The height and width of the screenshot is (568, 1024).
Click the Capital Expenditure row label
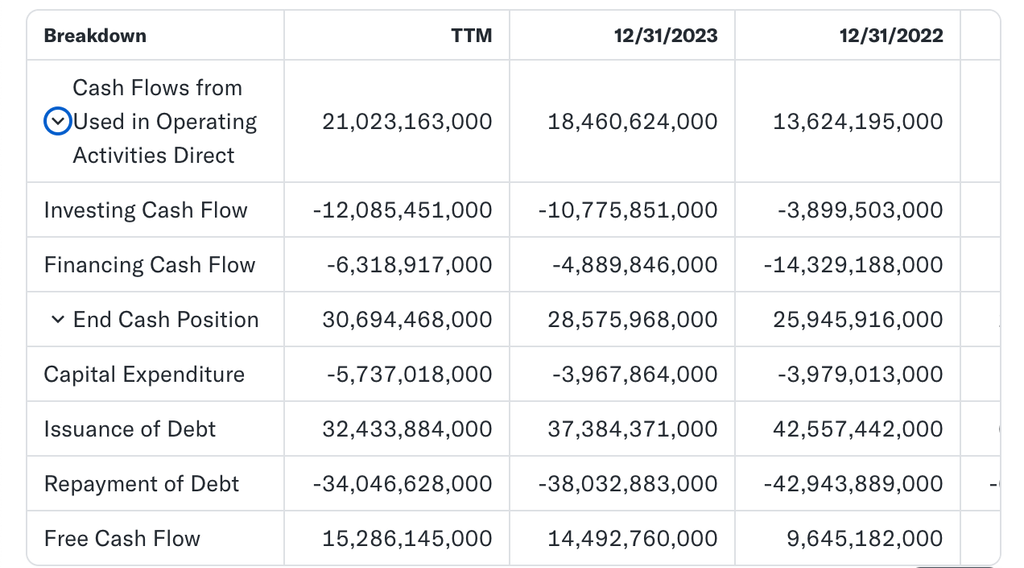click(144, 375)
